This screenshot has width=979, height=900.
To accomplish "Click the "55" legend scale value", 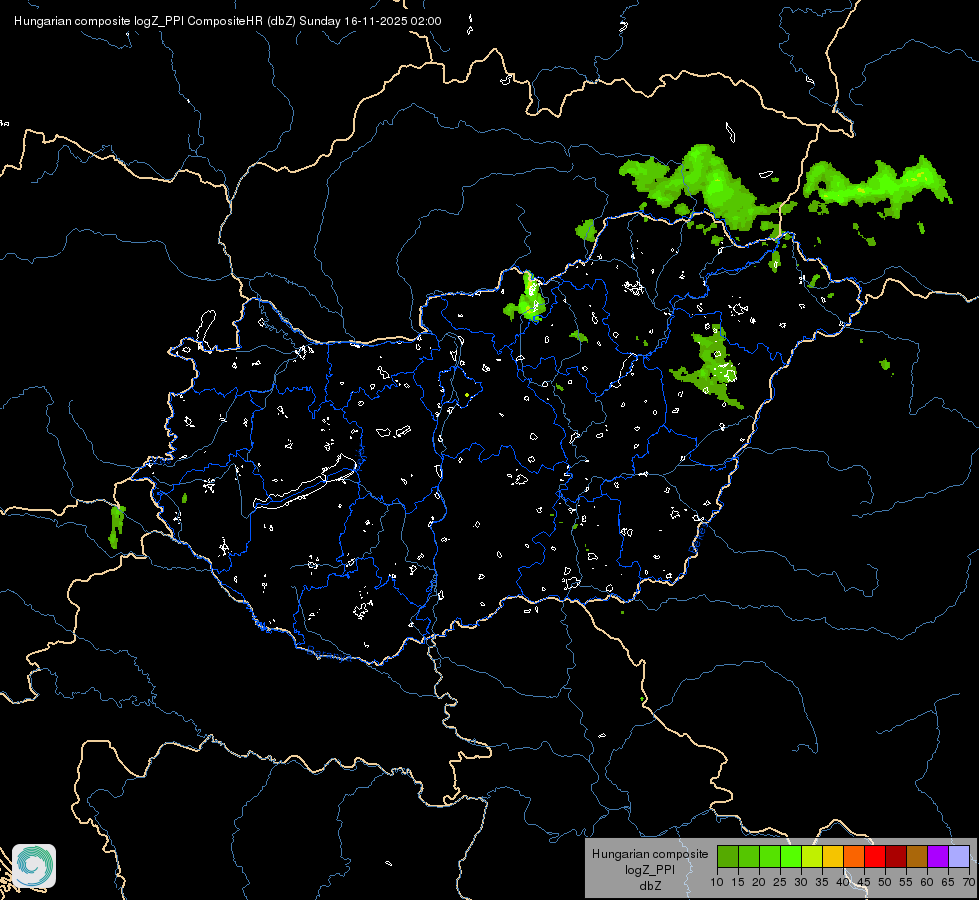I will (906, 883).
